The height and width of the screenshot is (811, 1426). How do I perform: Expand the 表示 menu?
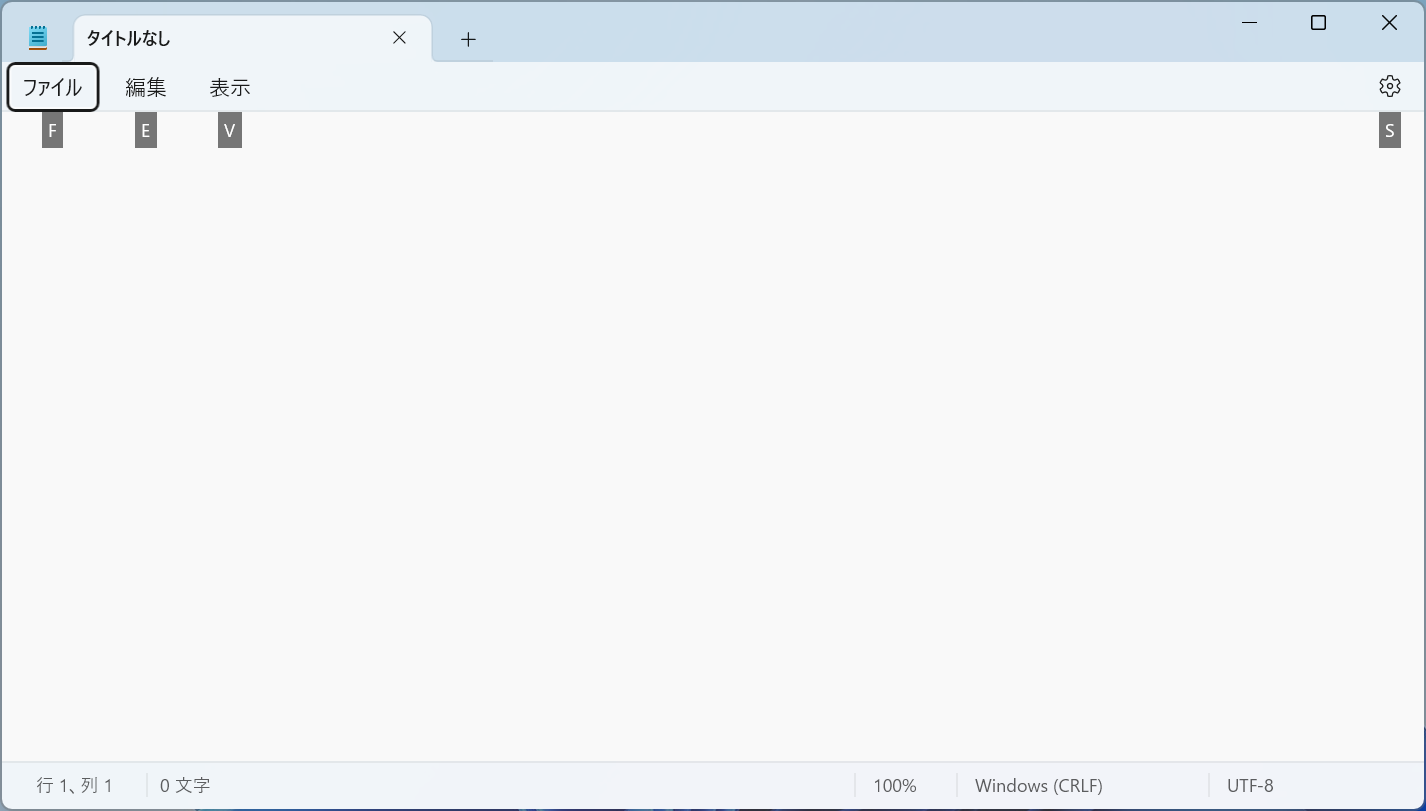click(x=230, y=88)
